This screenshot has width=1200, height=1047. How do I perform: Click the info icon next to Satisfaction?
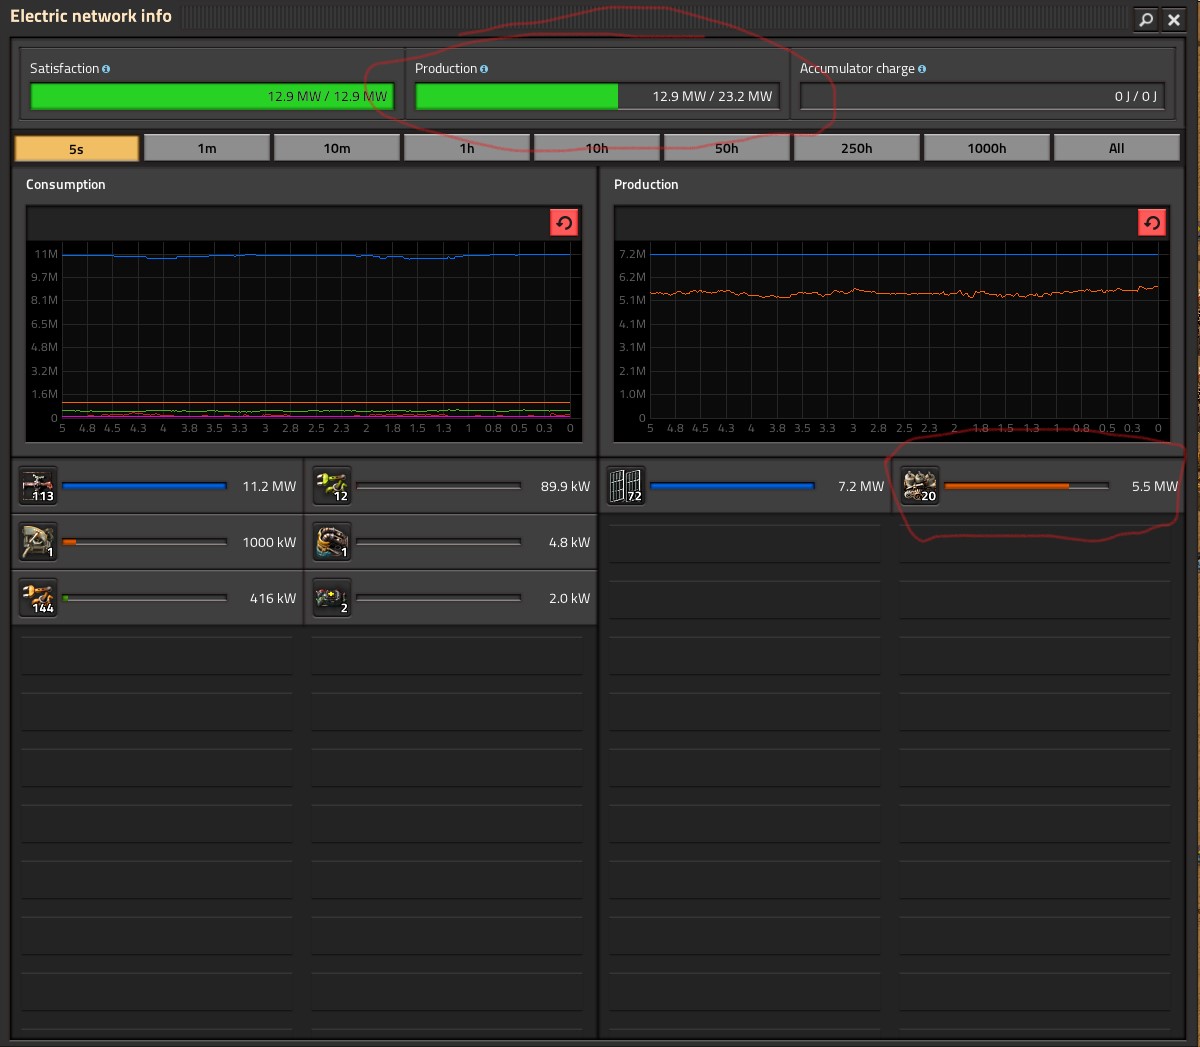click(106, 69)
